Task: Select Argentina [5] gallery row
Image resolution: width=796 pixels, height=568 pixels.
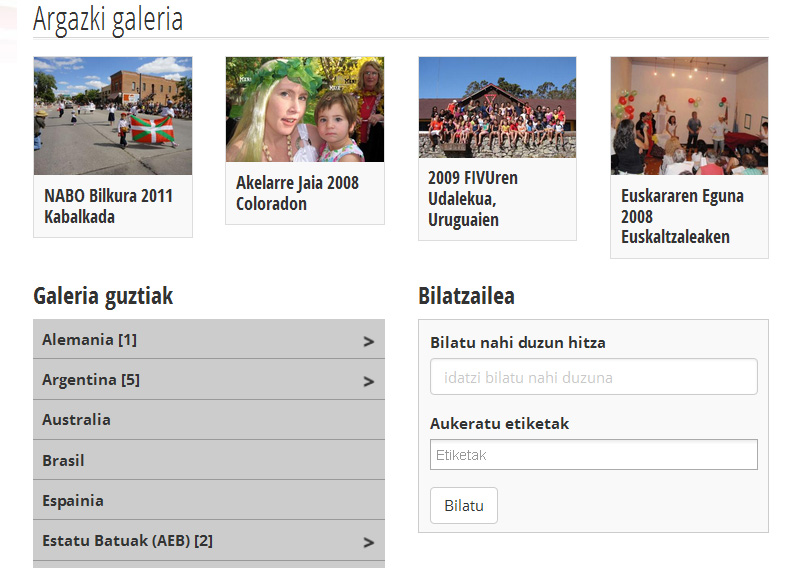Action: tap(209, 379)
